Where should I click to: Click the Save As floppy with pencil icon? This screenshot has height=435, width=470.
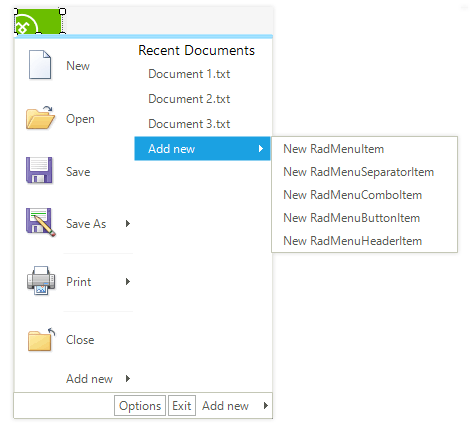(x=40, y=222)
